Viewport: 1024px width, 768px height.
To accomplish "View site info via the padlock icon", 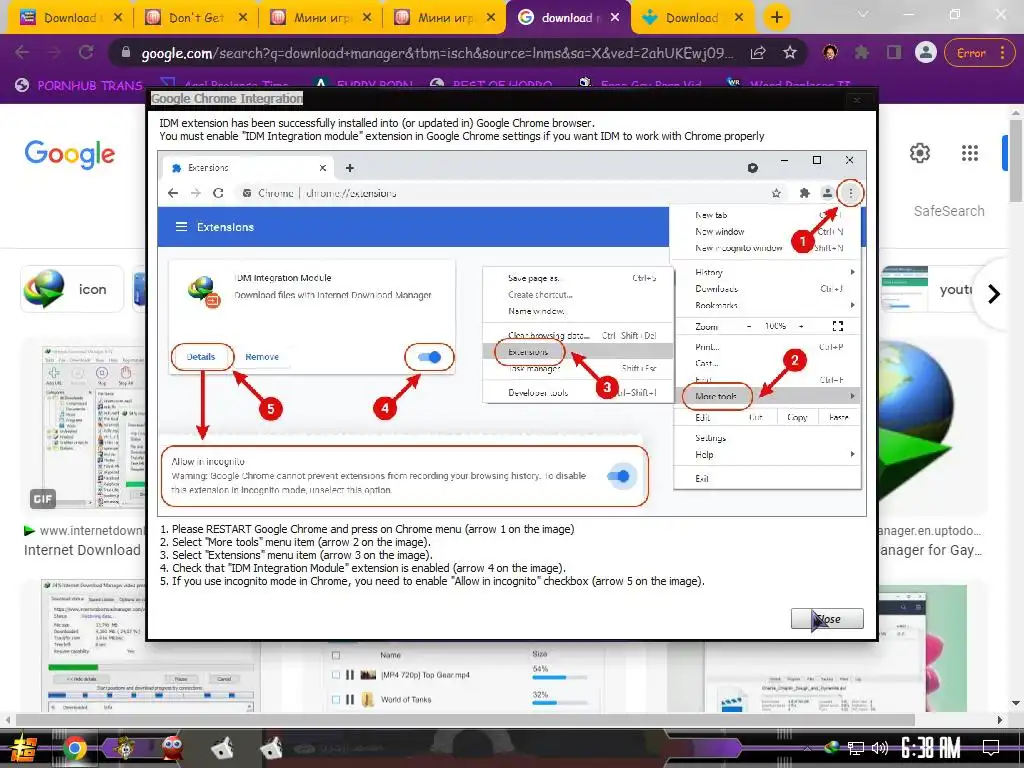I will click(x=126, y=53).
